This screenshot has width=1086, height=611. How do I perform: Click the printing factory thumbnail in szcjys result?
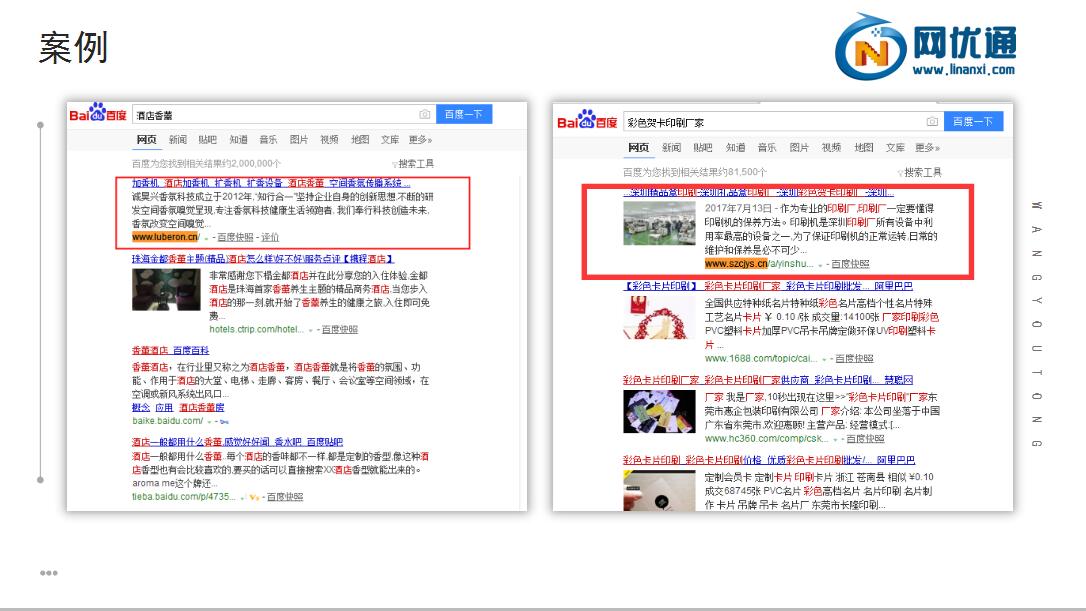click(x=659, y=223)
